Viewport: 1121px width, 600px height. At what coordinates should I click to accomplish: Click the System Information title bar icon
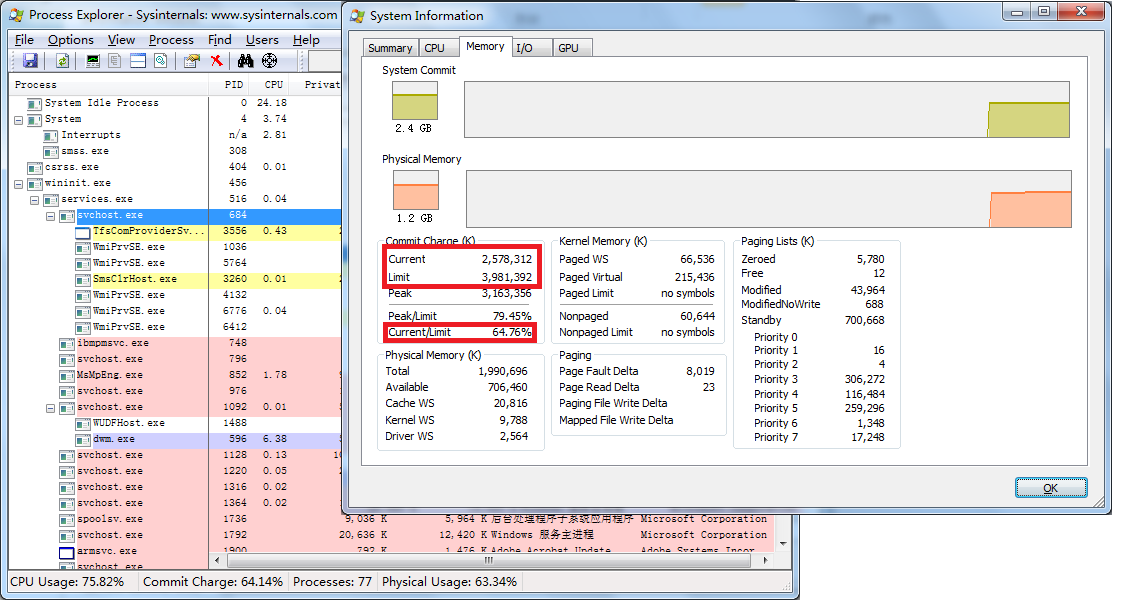coord(357,16)
